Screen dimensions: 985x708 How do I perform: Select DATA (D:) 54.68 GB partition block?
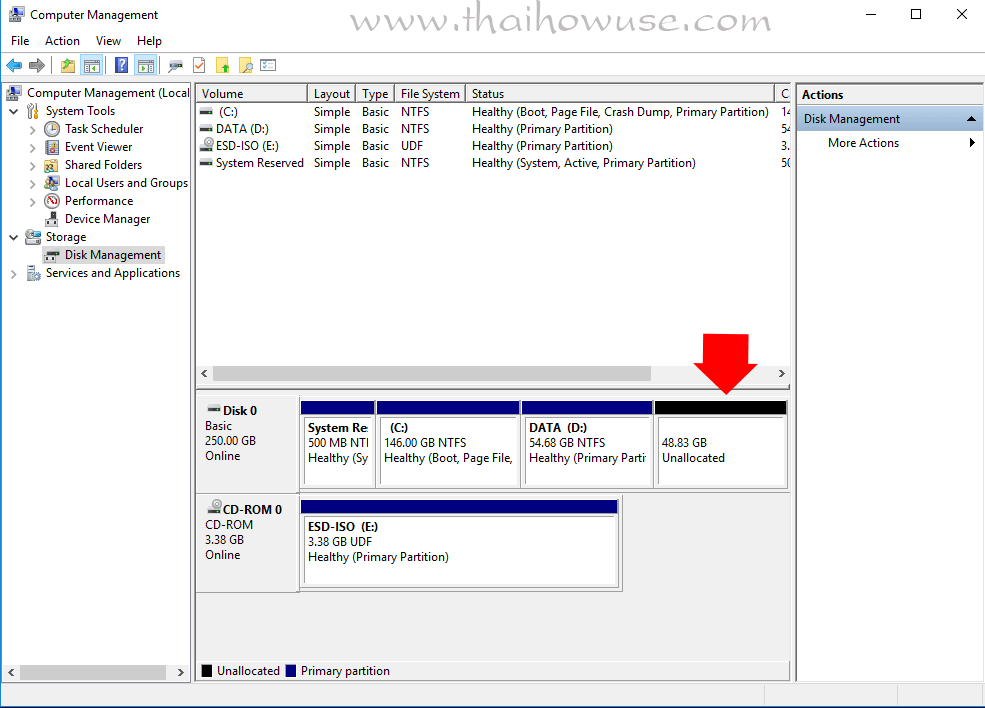coord(587,444)
